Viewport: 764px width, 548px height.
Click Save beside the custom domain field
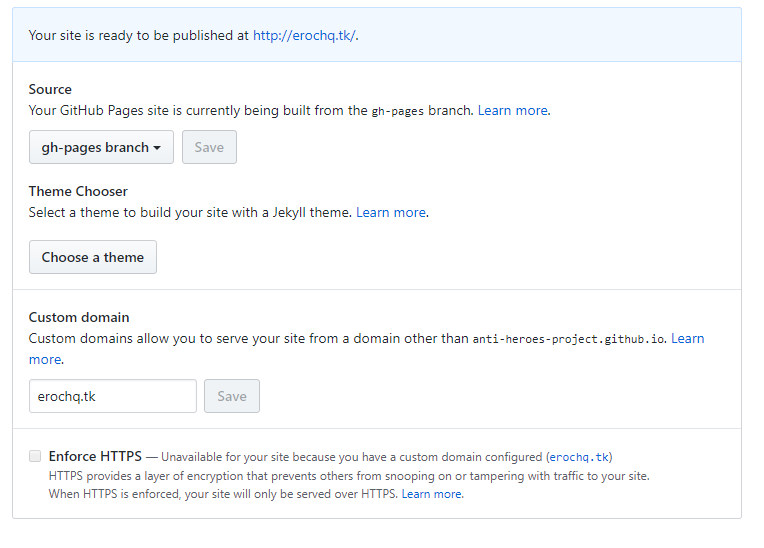coord(232,397)
